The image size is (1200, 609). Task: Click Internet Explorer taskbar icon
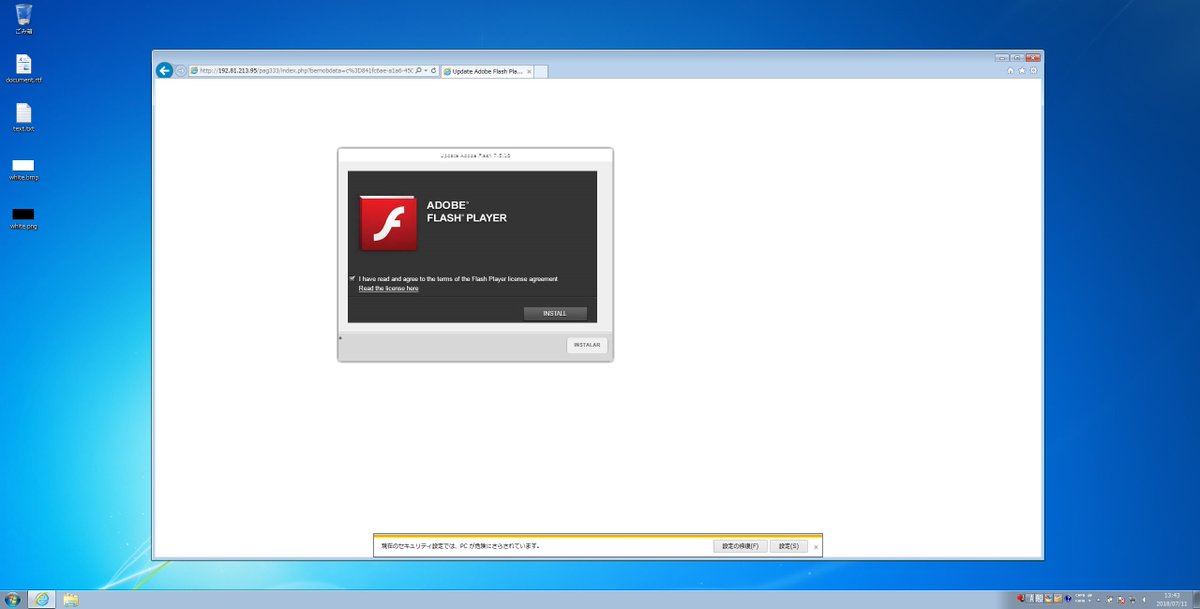click(42, 599)
